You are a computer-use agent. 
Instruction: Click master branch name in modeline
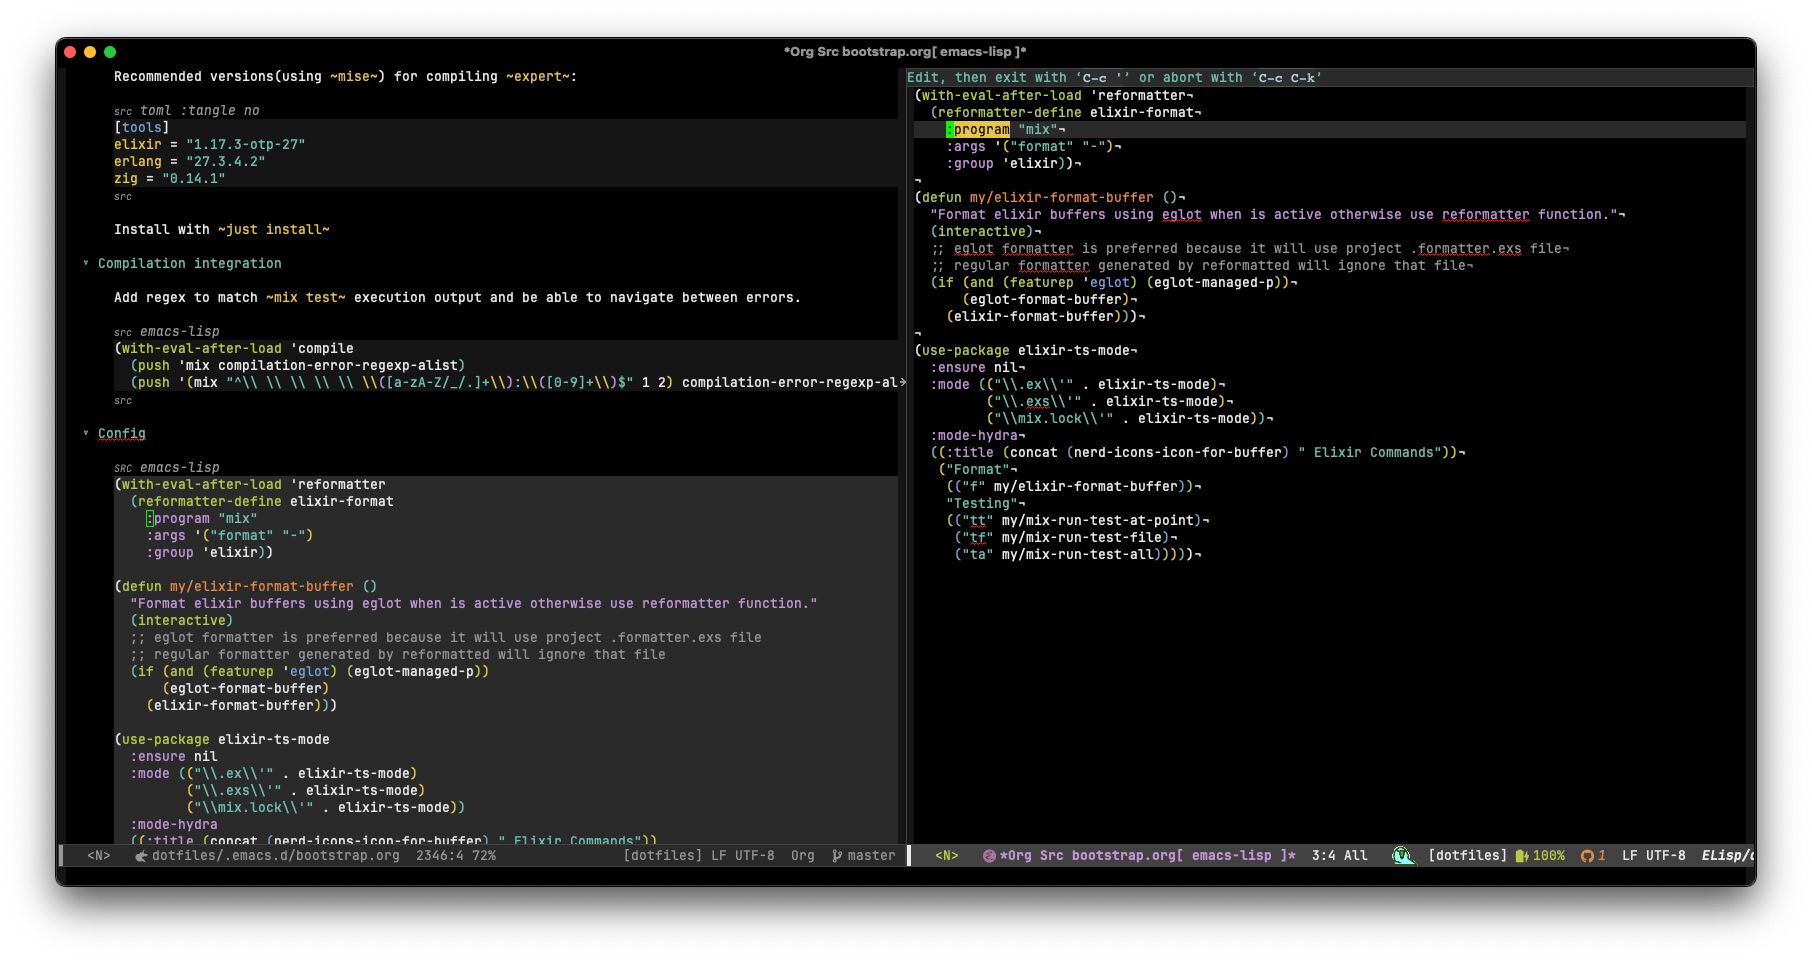click(x=871, y=856)
